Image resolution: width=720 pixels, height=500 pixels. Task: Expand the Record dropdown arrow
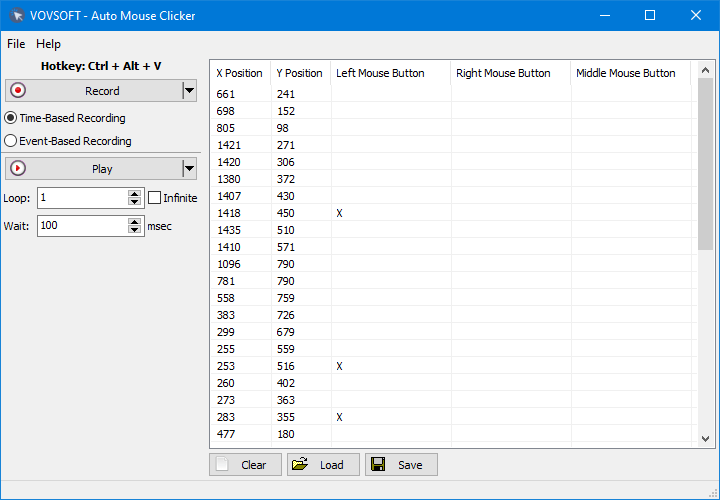coord(189,91)
